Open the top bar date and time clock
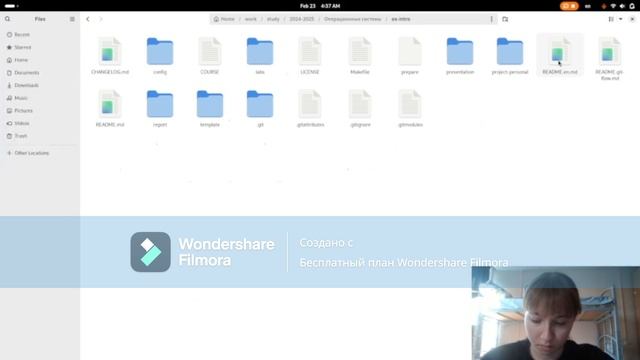Screen dimensions: 640x360 coord(320,6)
